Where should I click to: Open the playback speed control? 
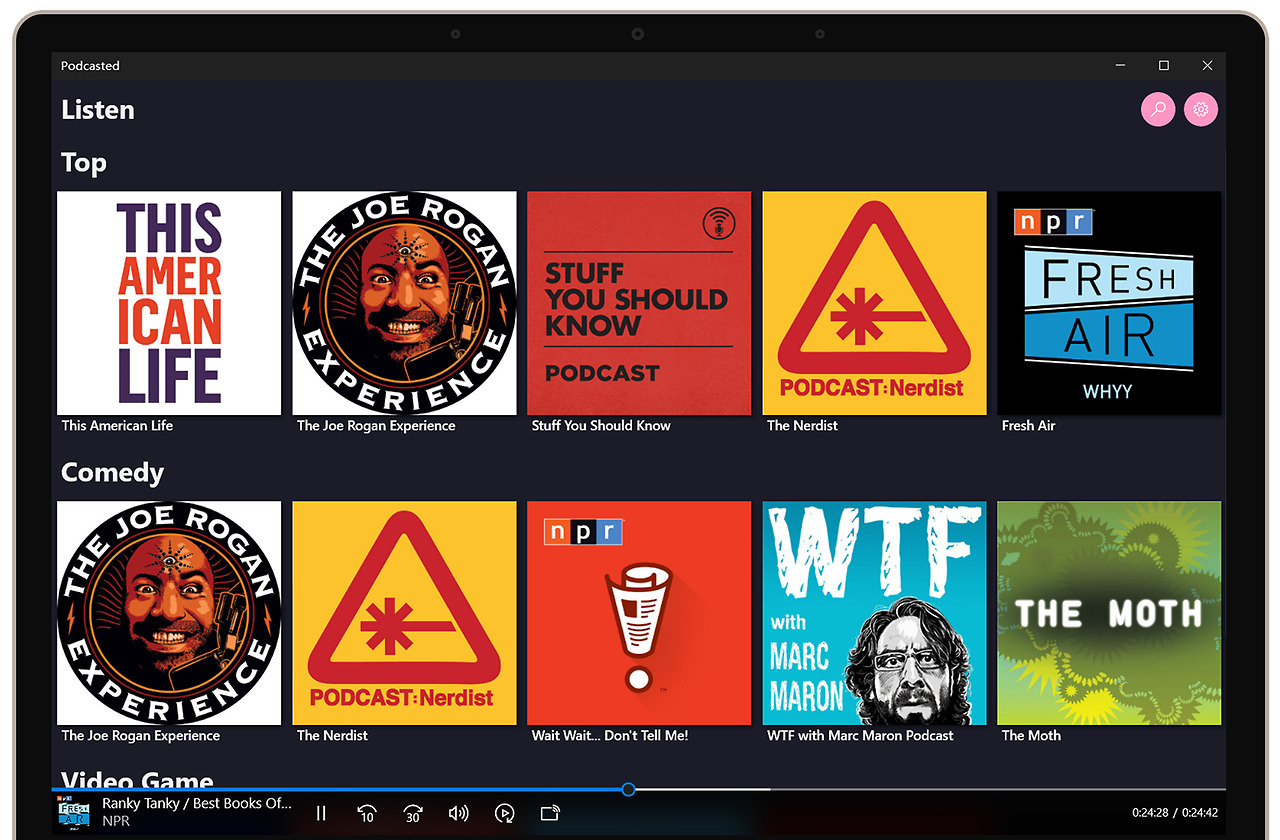[505, 813]
